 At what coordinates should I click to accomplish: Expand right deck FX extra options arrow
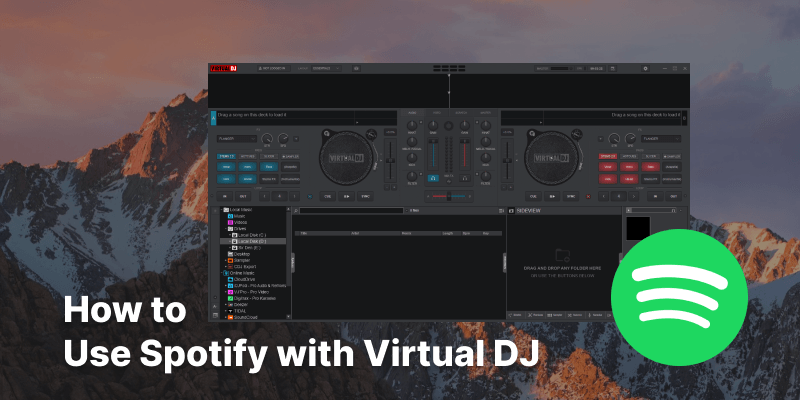(x=601, y=139)
